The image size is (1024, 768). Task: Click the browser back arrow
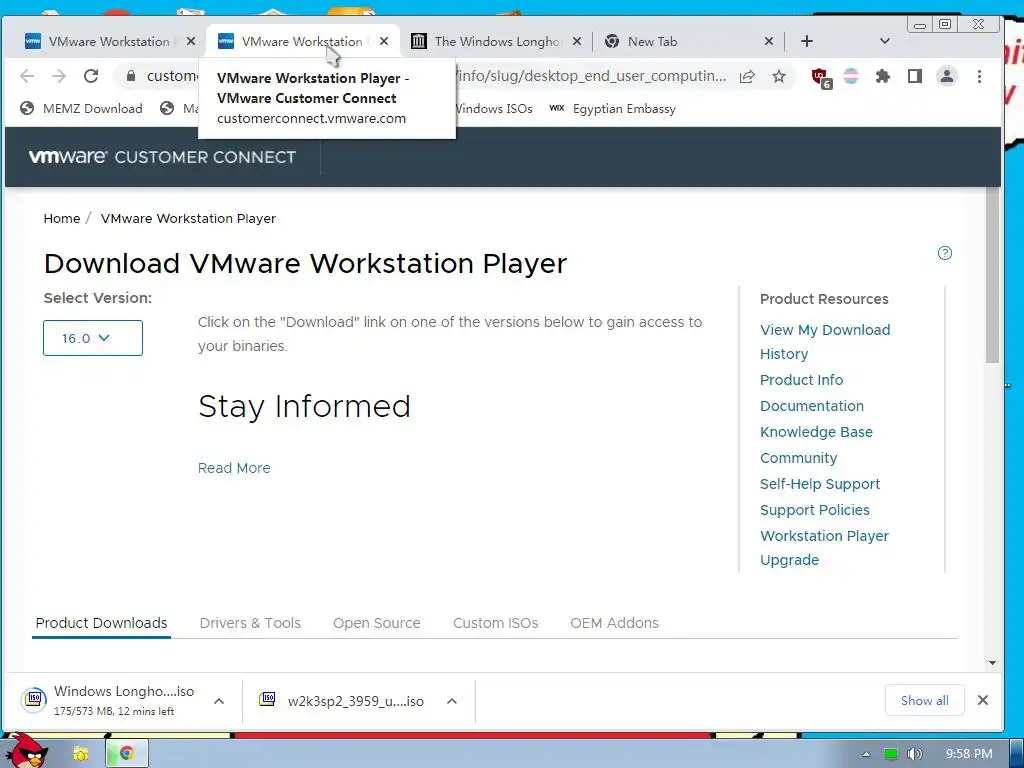pos(27,76)
